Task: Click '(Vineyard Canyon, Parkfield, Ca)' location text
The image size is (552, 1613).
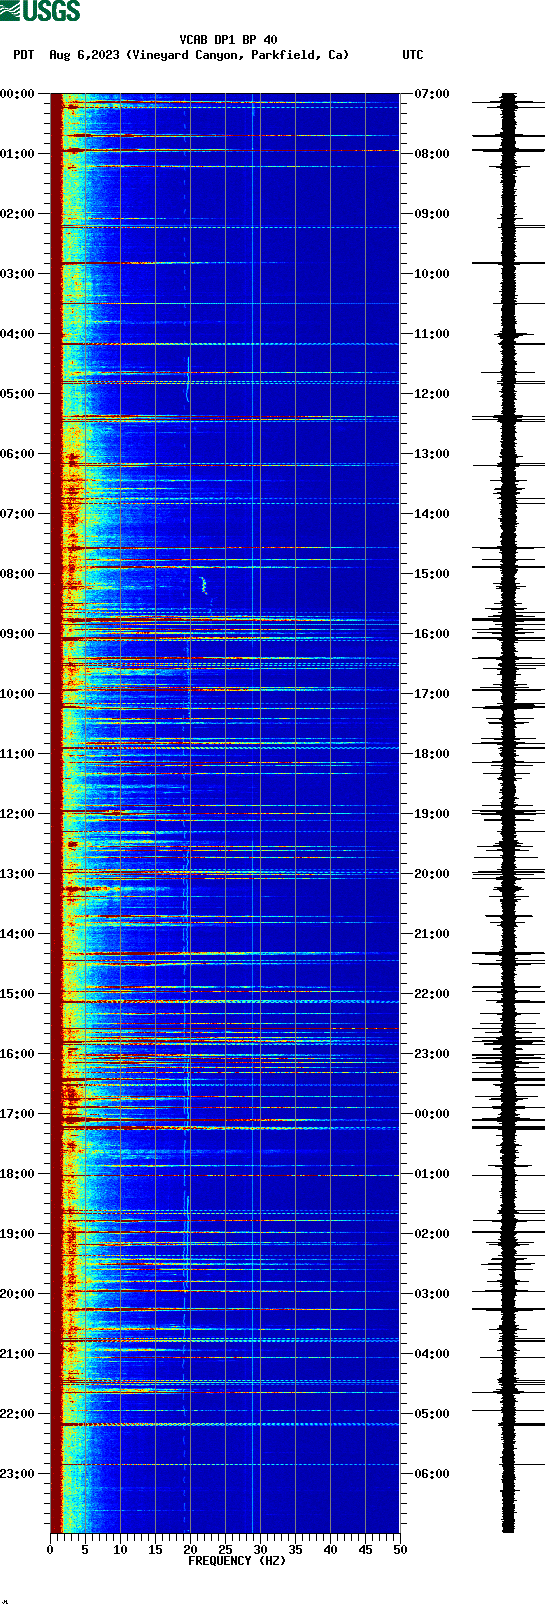Action: (x=238, y=55)
